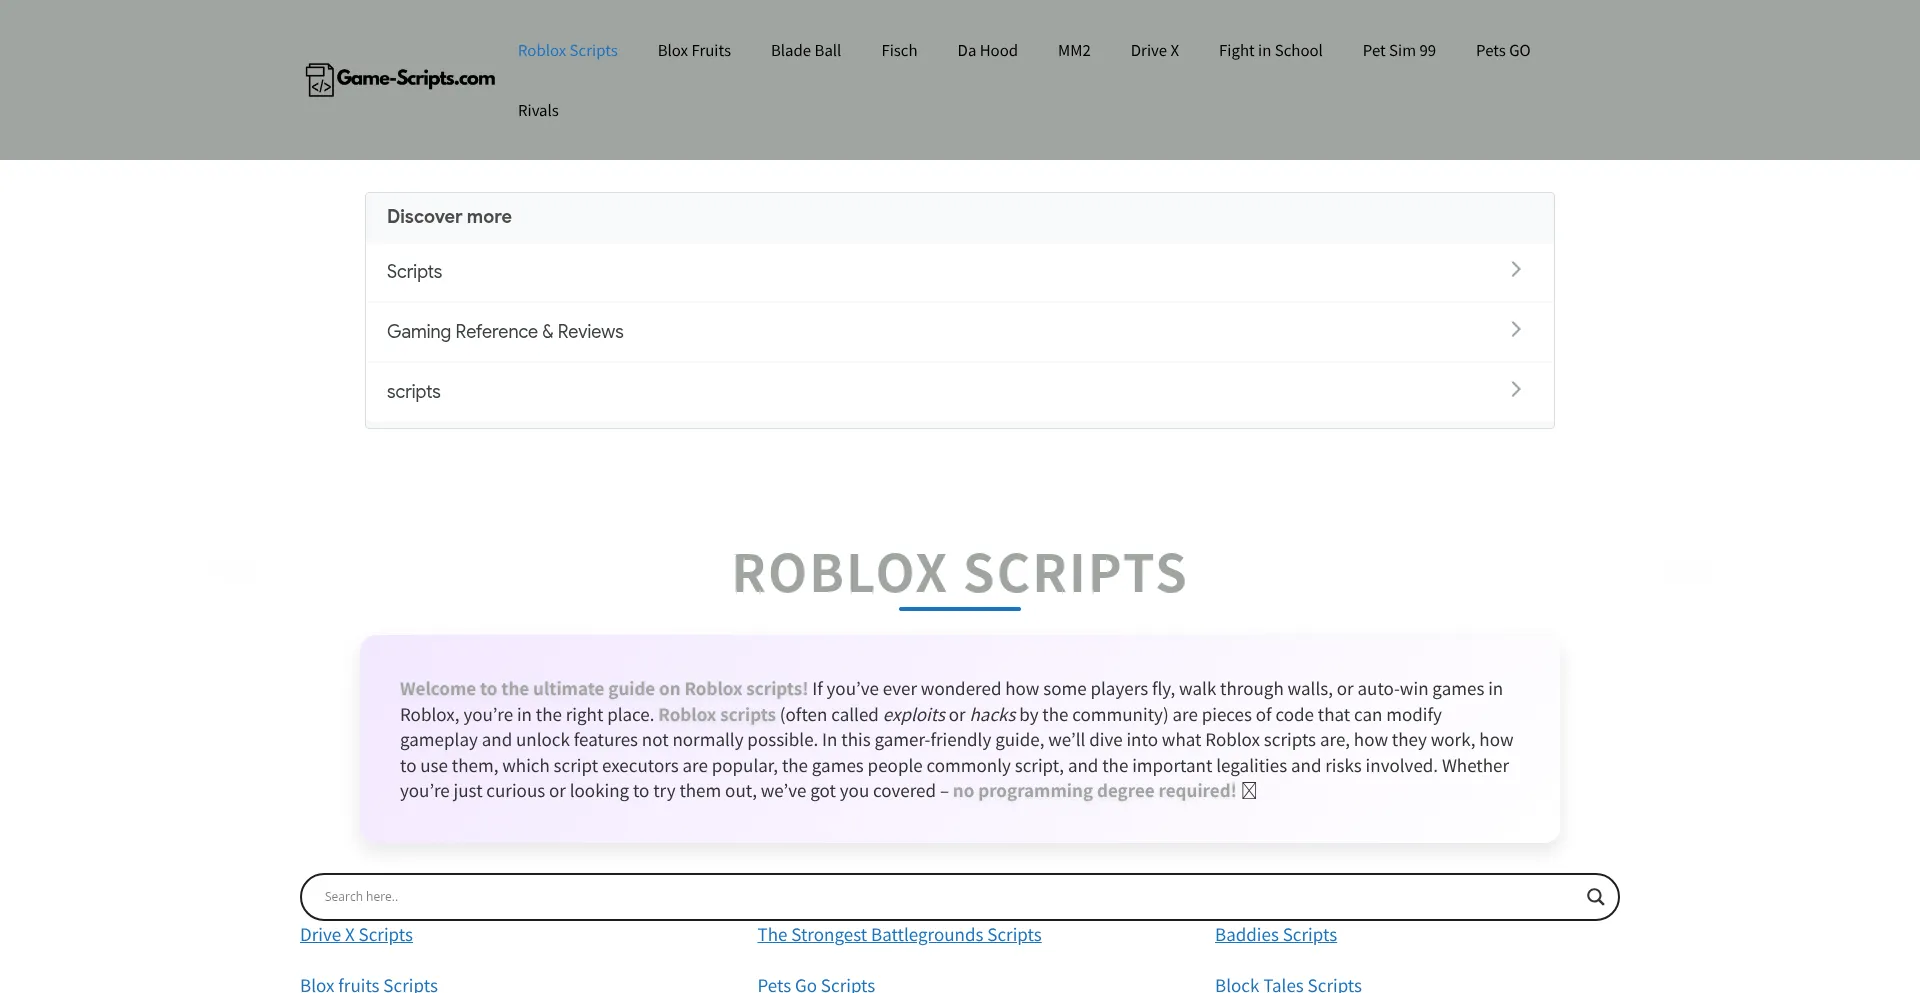1920x993 pixels.
Task: Click the Discover more heading
Action: click(x=449, y=217)
